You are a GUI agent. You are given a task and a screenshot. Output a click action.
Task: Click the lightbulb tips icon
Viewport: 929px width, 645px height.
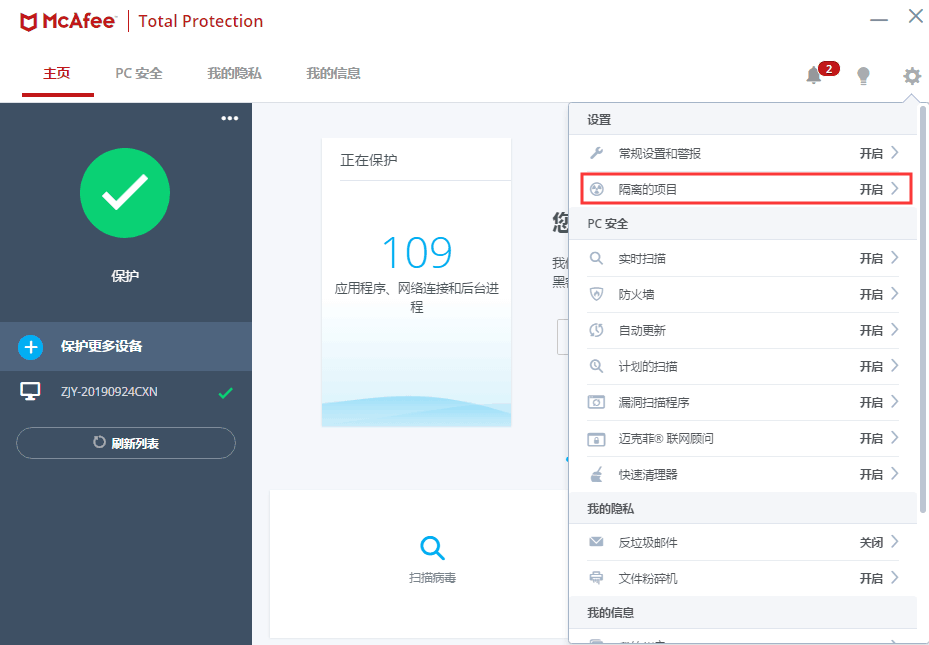(x=863, y=76)
